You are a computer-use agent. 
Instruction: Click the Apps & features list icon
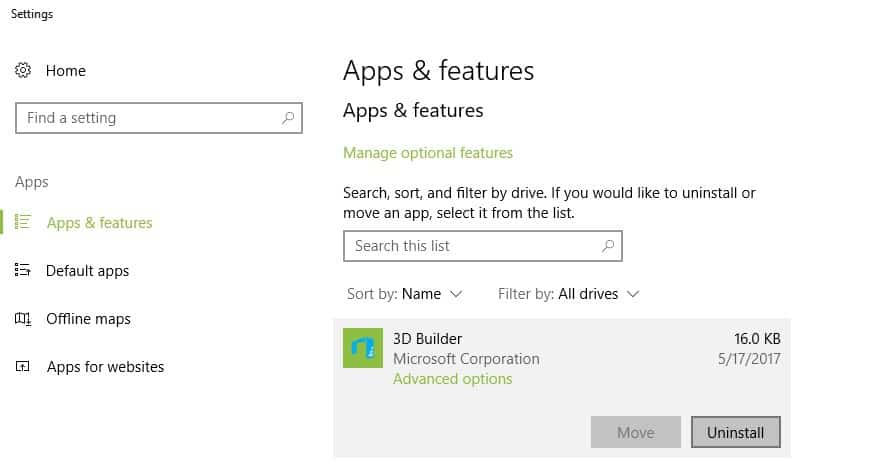[x=23, y=222]
